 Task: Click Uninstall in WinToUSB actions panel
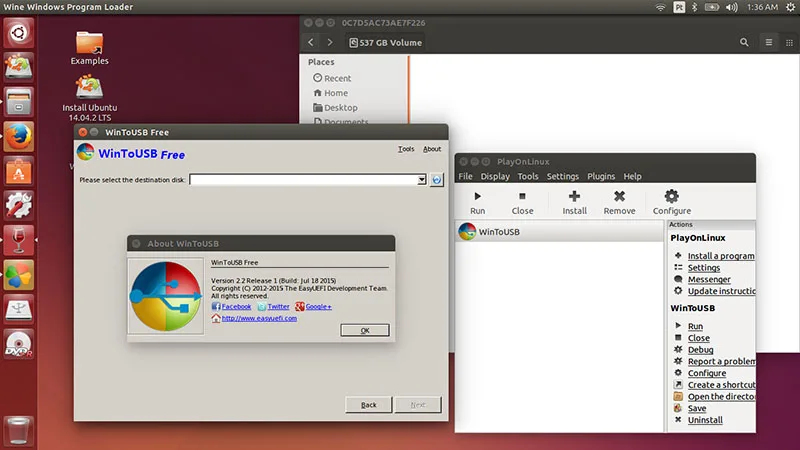[705, 420]
